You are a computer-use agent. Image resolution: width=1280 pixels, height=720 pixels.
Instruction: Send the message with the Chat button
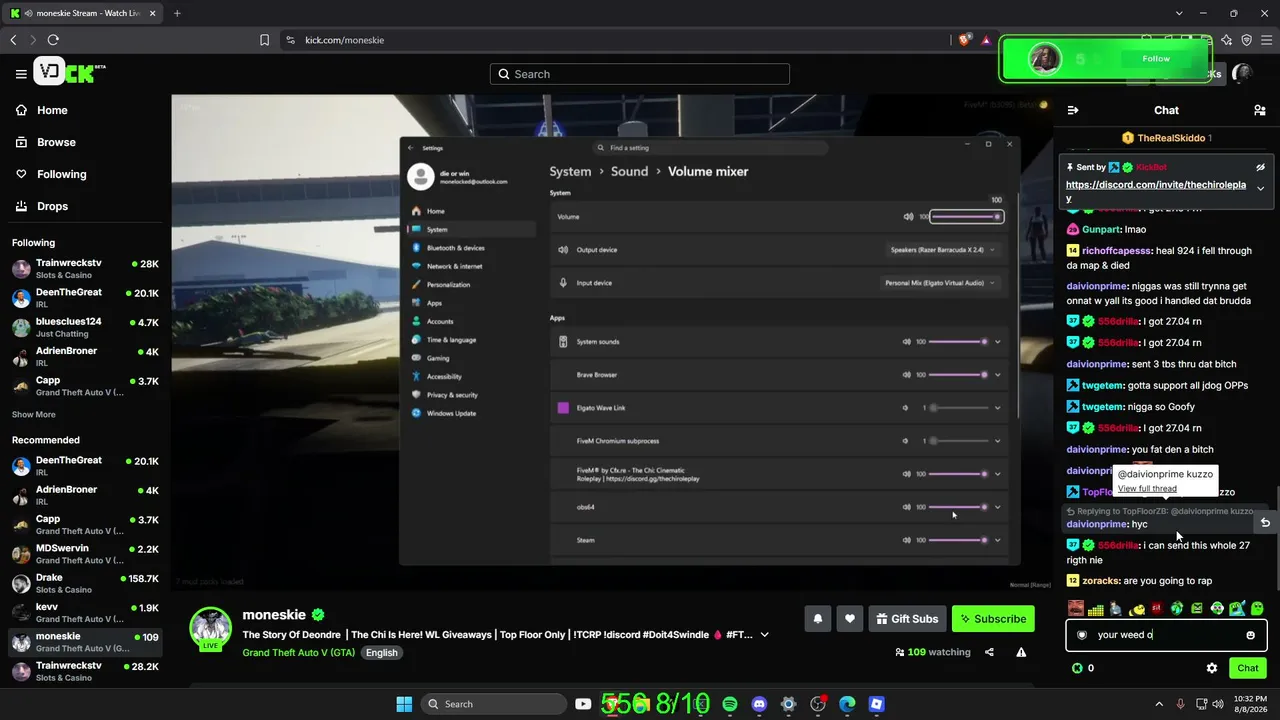(1248, 668)
